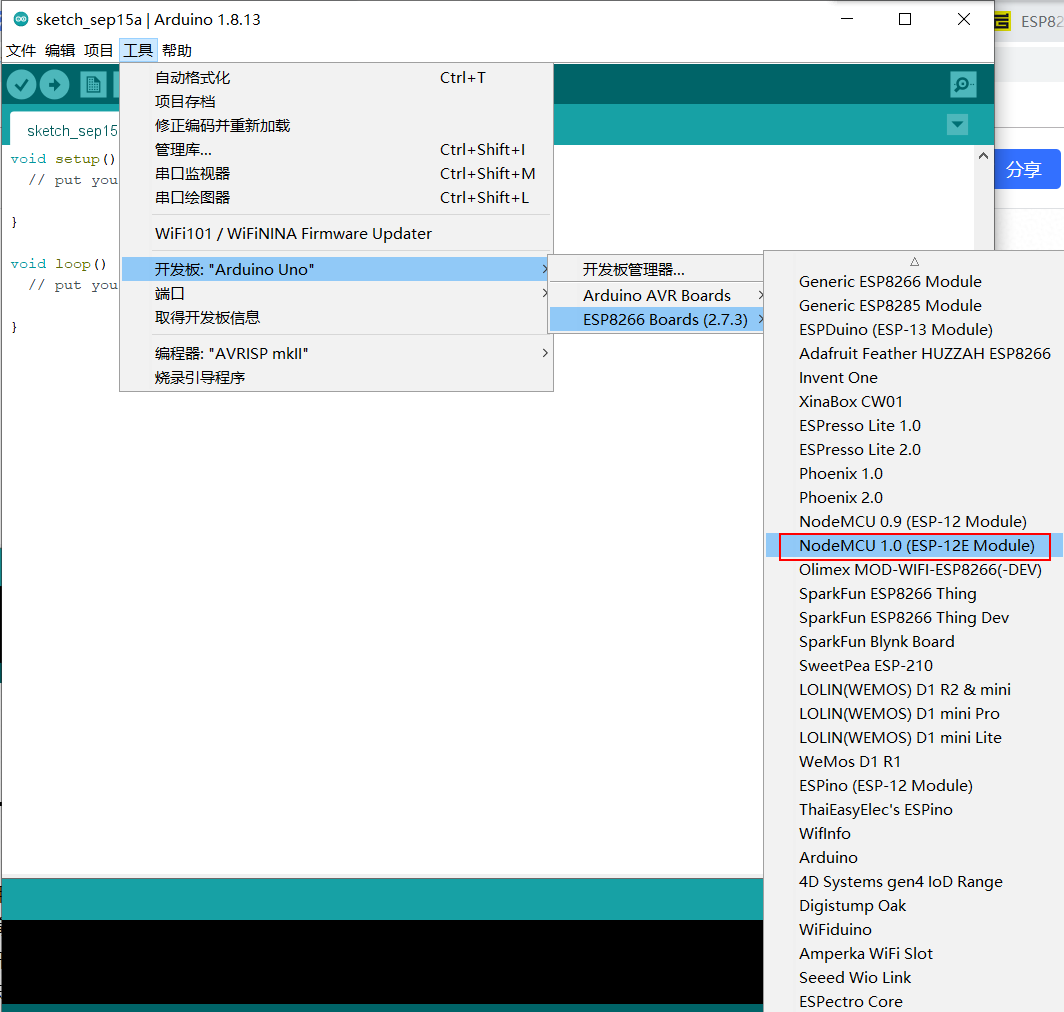Open the 工具 (Tools) menu

coord(137,50)
